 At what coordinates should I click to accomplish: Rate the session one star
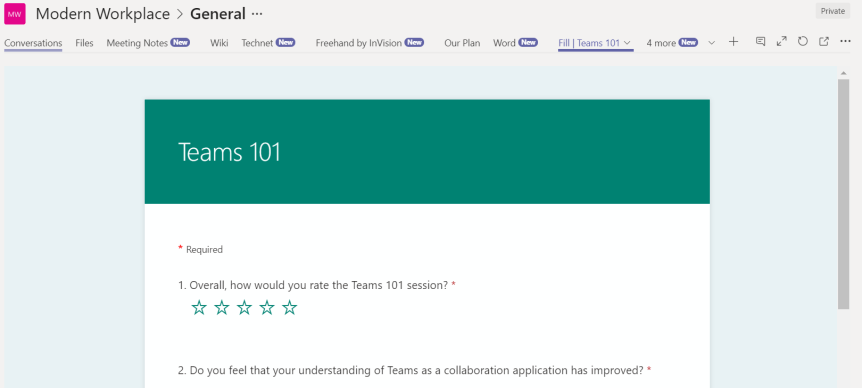tap(199, 307)
